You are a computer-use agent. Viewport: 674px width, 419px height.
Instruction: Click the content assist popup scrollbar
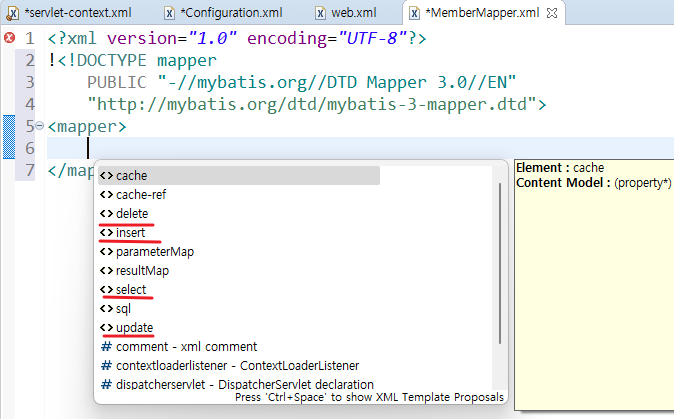pyautogui.click(x=500, y=263)
